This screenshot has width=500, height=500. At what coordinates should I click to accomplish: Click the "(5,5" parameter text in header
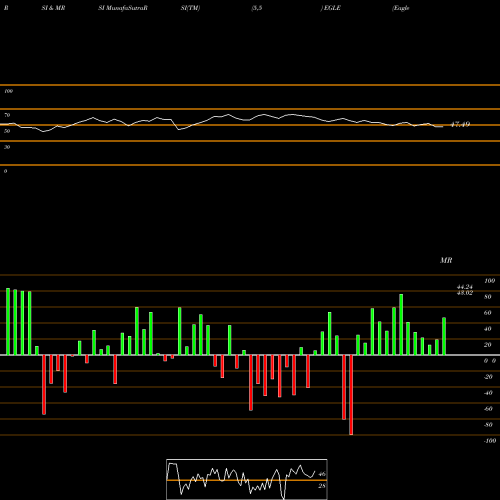257,8
